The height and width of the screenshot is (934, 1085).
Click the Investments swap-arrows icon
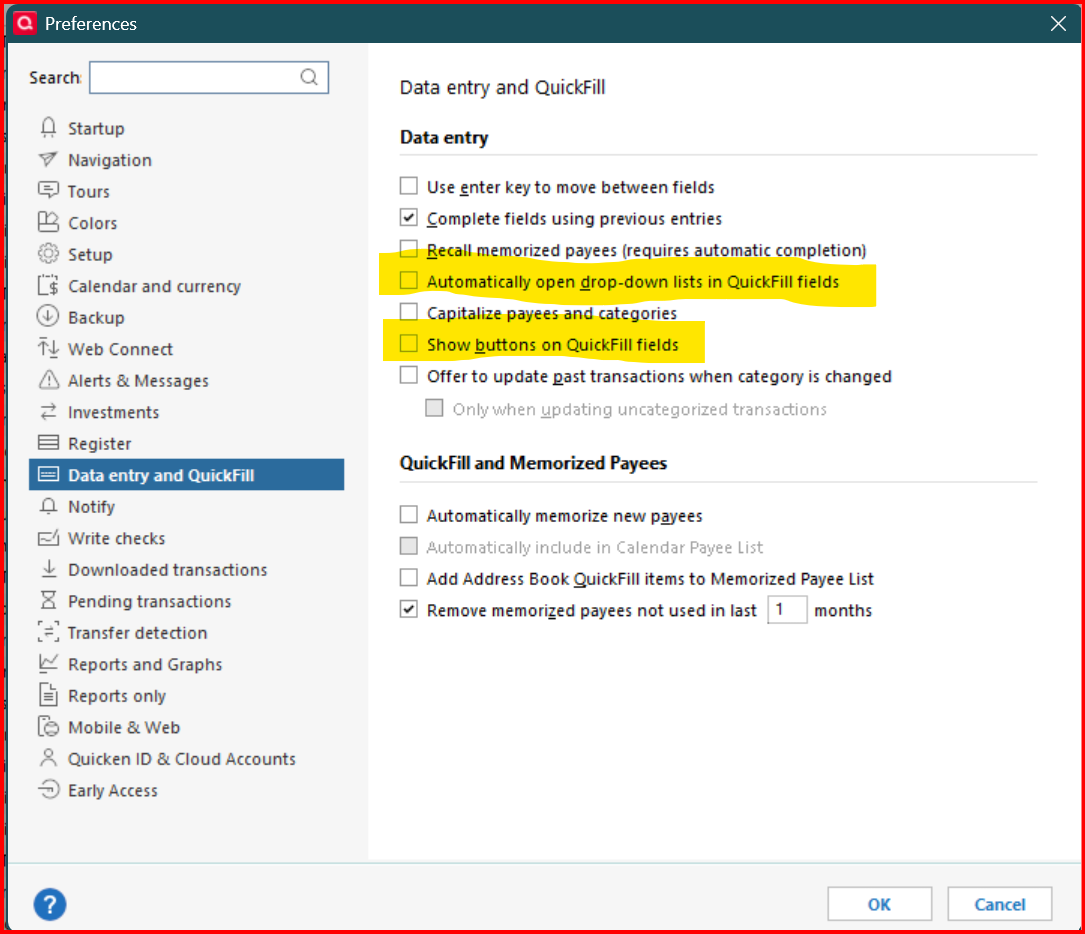[48, 412]
